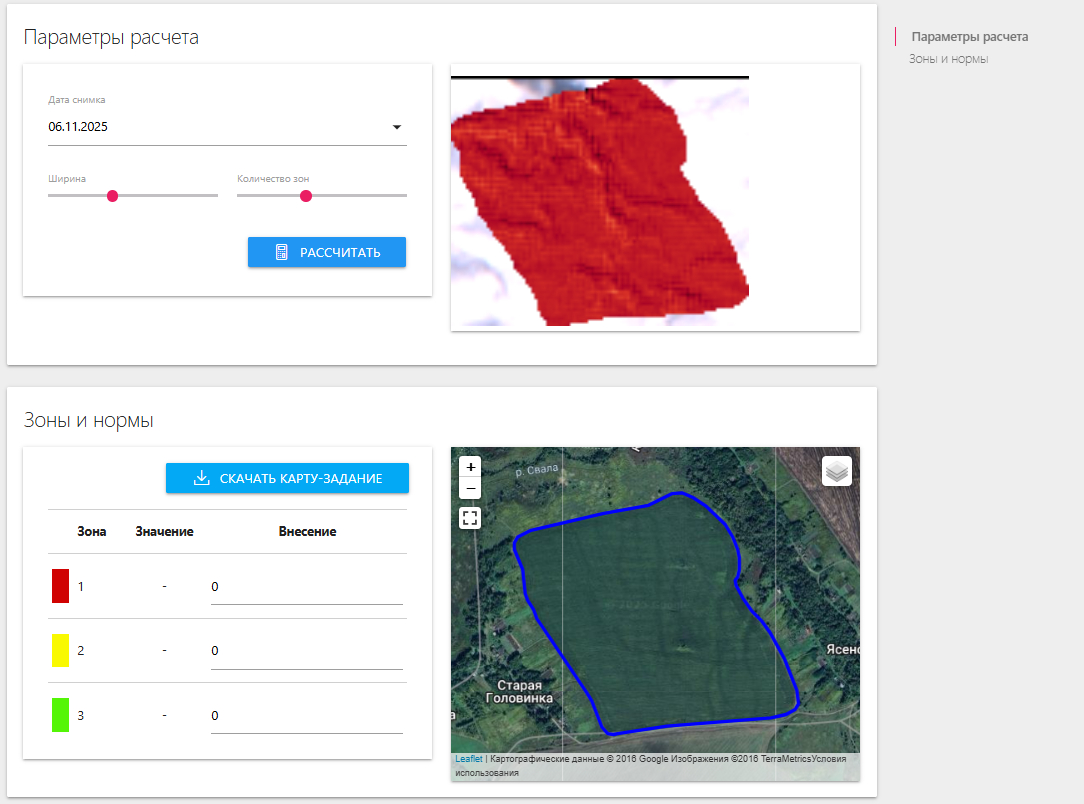Zoom out on the field map

(x=471, y=488)
